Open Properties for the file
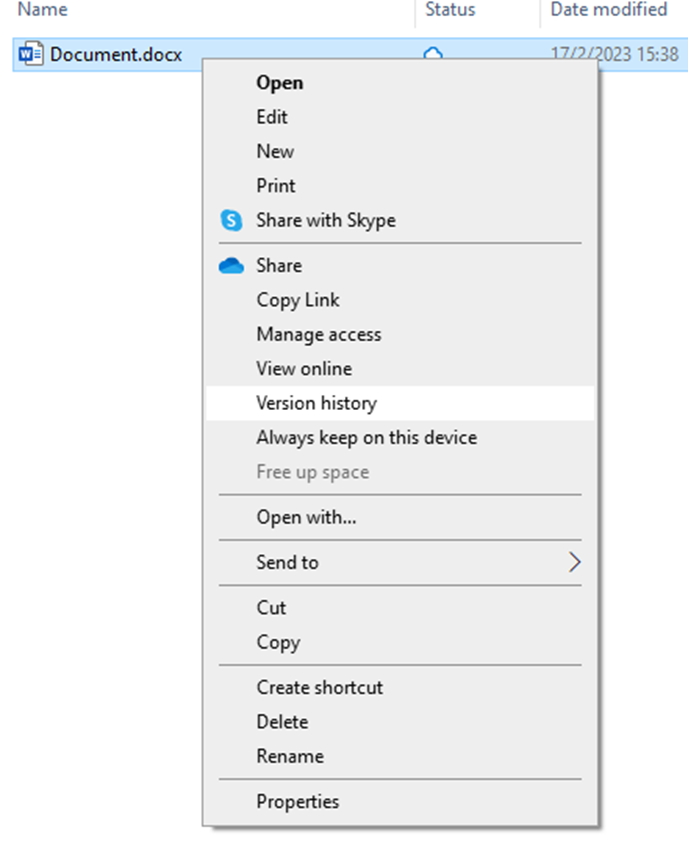This screenshot has height=844, width=688. point(297,802)
